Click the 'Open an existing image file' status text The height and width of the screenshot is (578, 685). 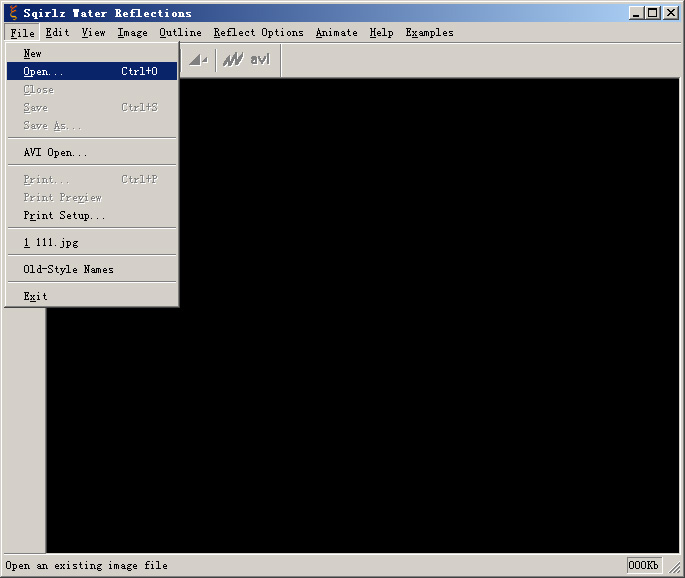coord(86,565)
